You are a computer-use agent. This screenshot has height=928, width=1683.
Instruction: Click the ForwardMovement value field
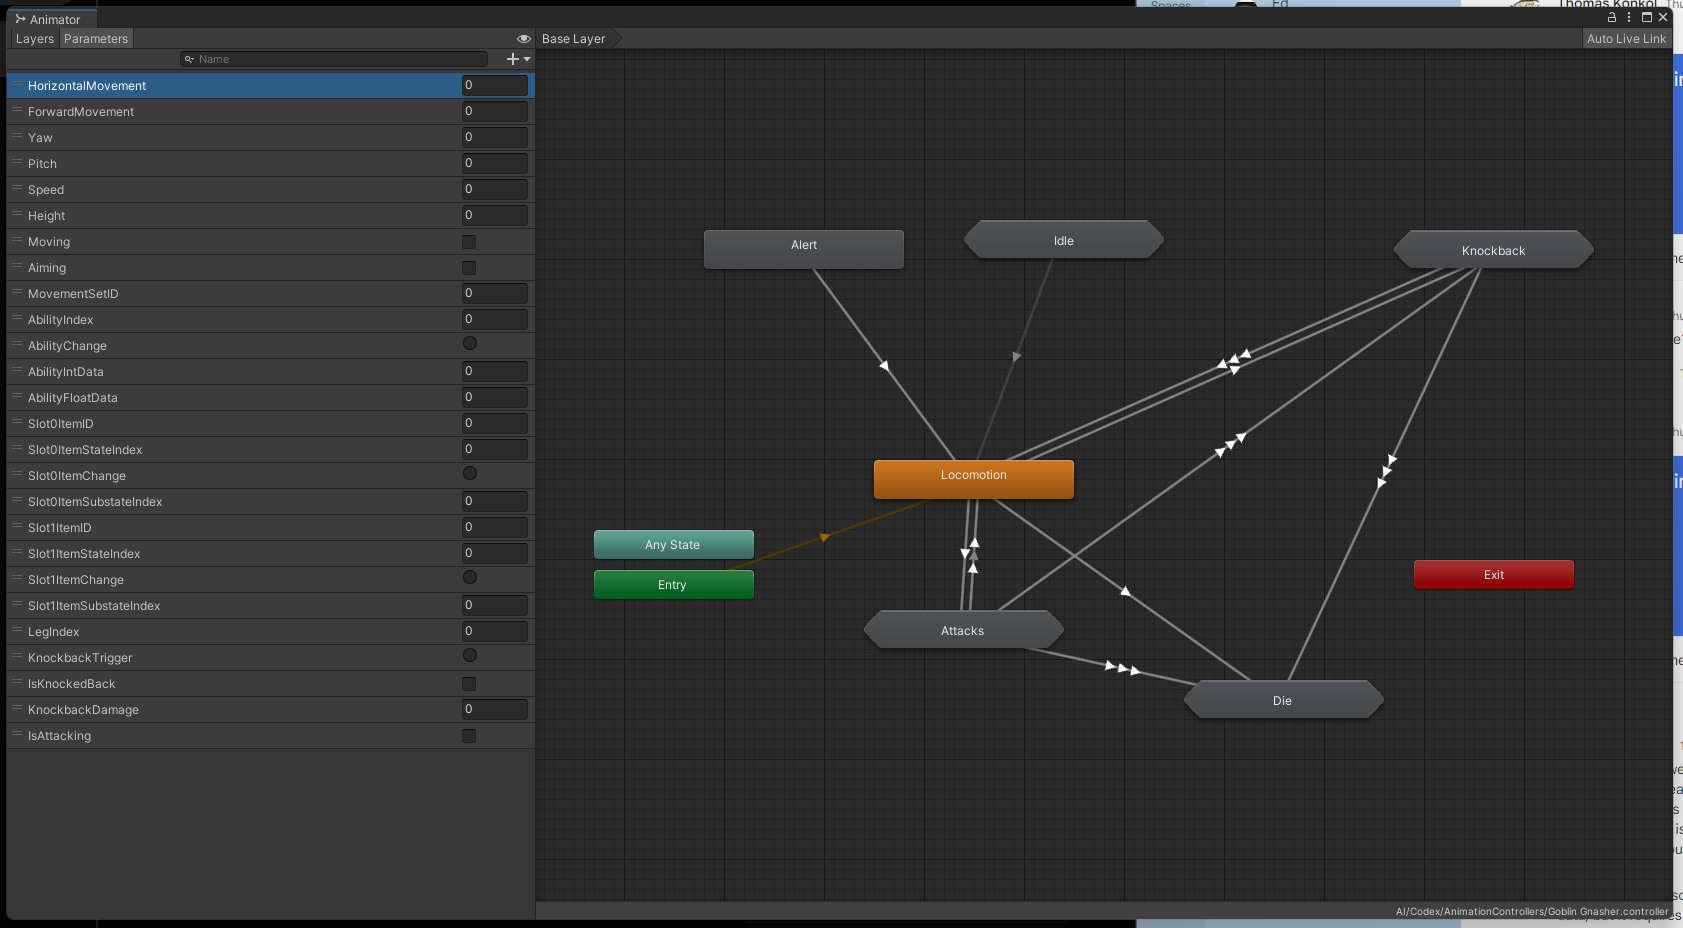click(495, 111)
